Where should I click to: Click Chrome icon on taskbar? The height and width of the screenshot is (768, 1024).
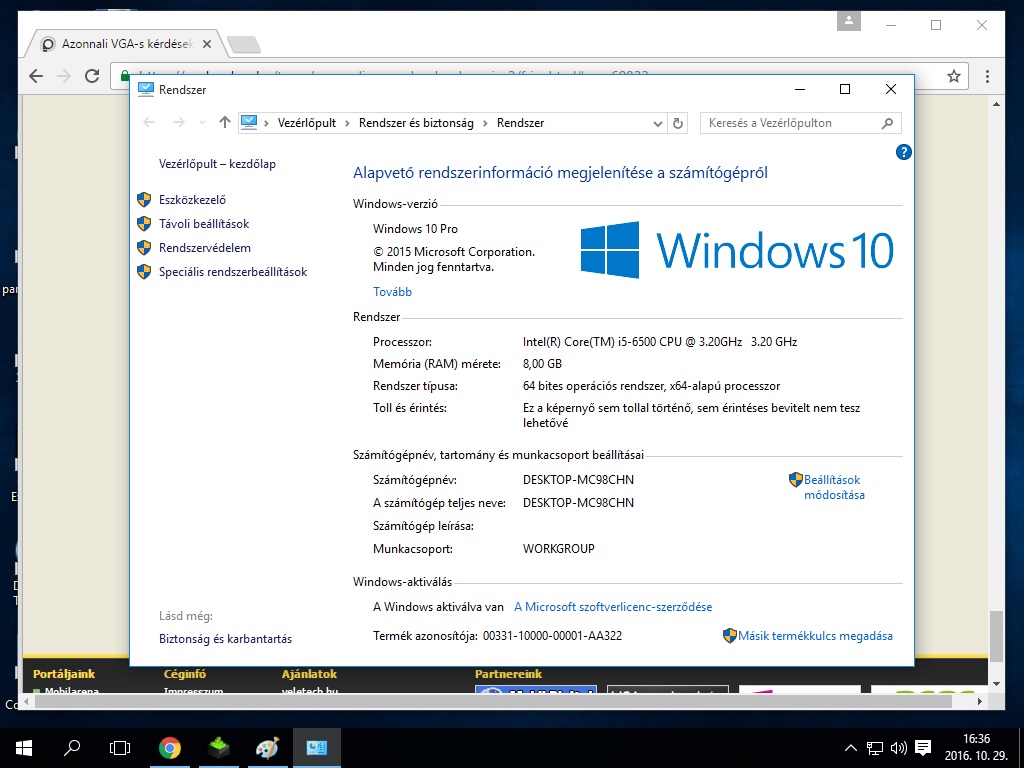coord(170,748)
